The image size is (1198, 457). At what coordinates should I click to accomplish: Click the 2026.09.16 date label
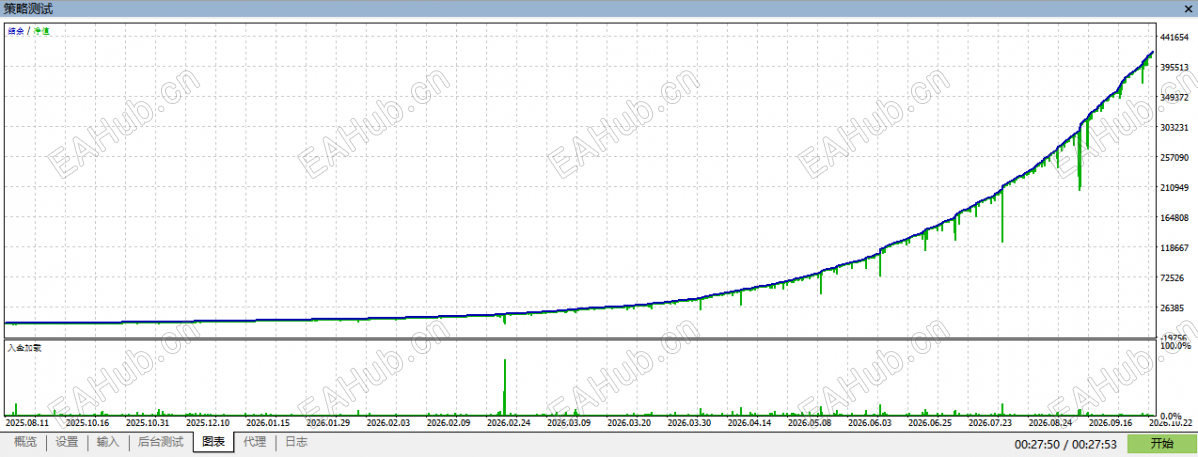1111,422
